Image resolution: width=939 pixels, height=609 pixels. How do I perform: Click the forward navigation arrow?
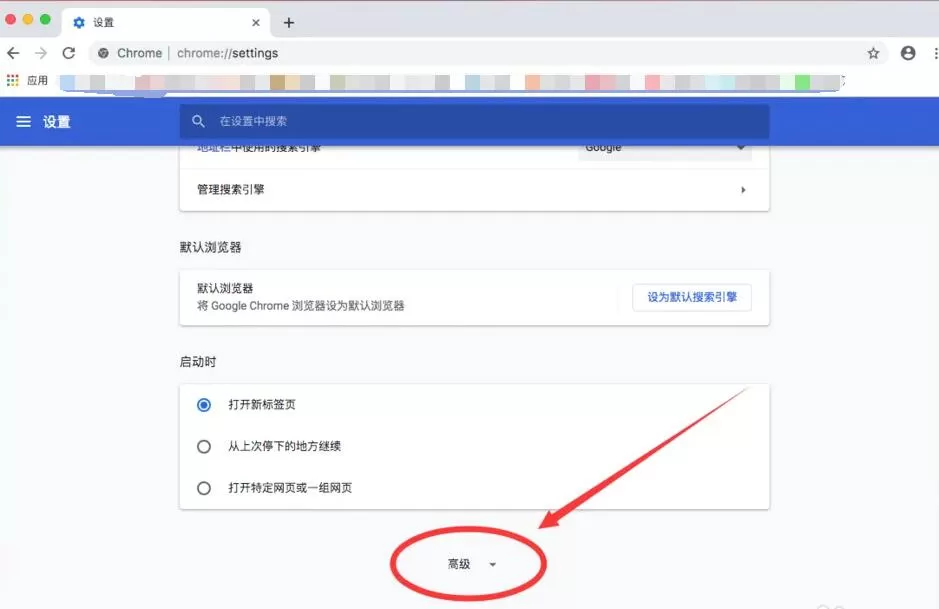click(41, 53)
